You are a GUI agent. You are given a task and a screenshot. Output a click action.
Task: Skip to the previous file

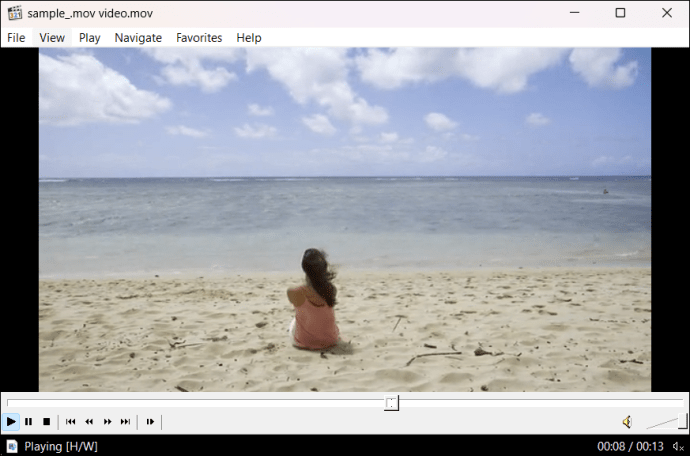coord(70,422)
